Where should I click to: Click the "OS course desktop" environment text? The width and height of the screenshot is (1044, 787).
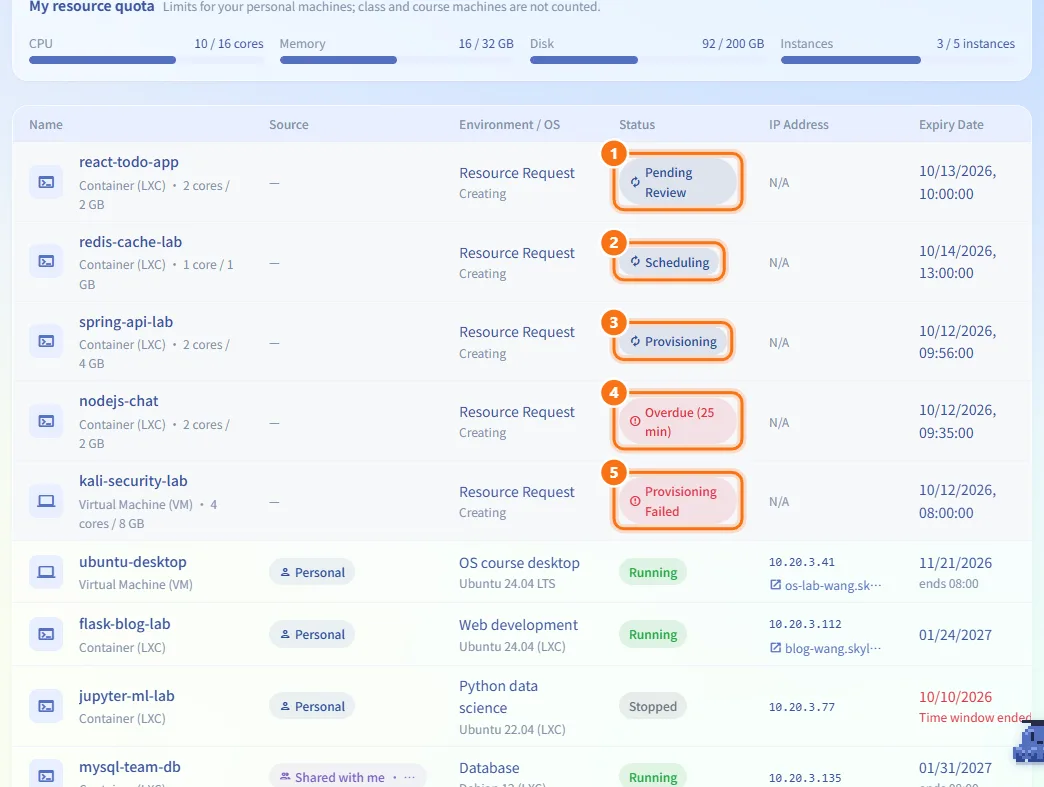pos(519,563)
